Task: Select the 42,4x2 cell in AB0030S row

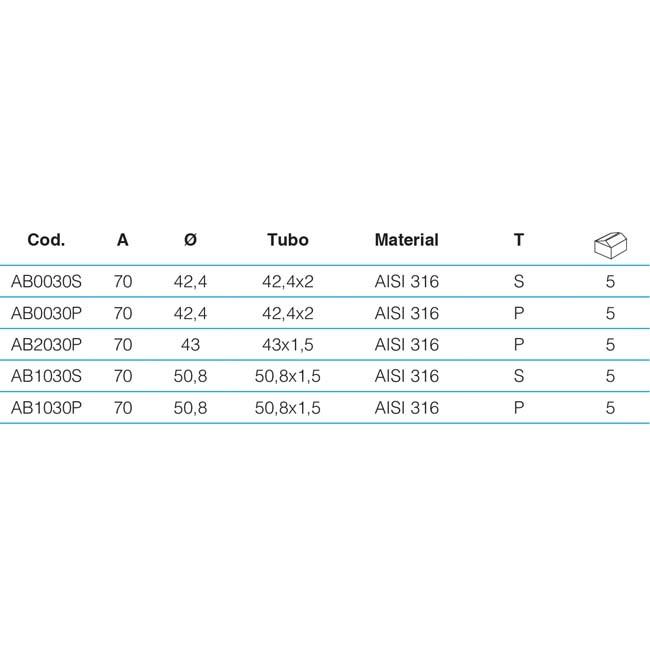Action: [288, 282]
